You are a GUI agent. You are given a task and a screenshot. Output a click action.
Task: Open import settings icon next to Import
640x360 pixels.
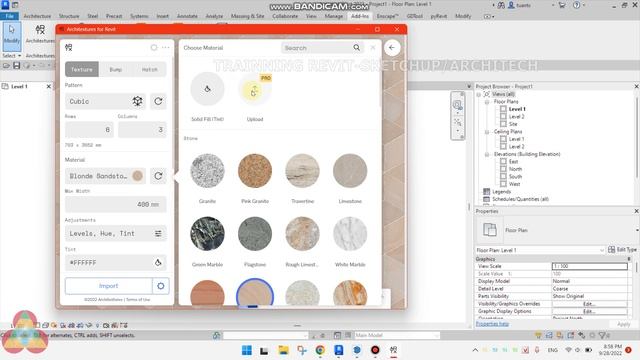[x=160, y=286]
